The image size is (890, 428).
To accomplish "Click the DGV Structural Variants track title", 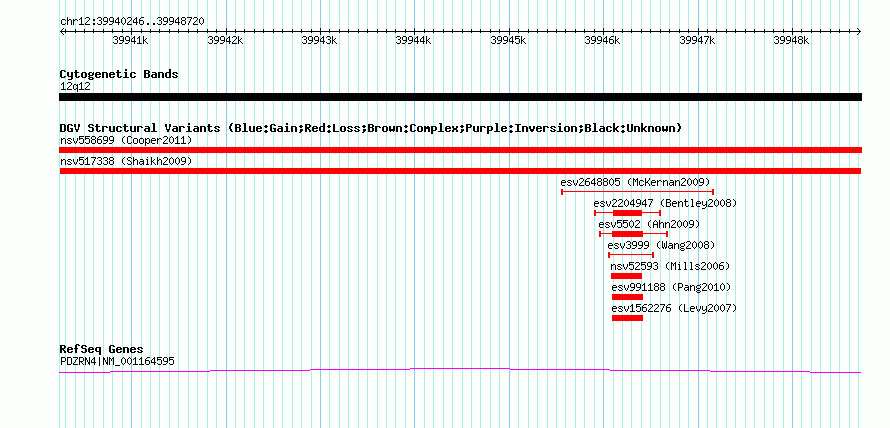I will click(x=371, y=128).
